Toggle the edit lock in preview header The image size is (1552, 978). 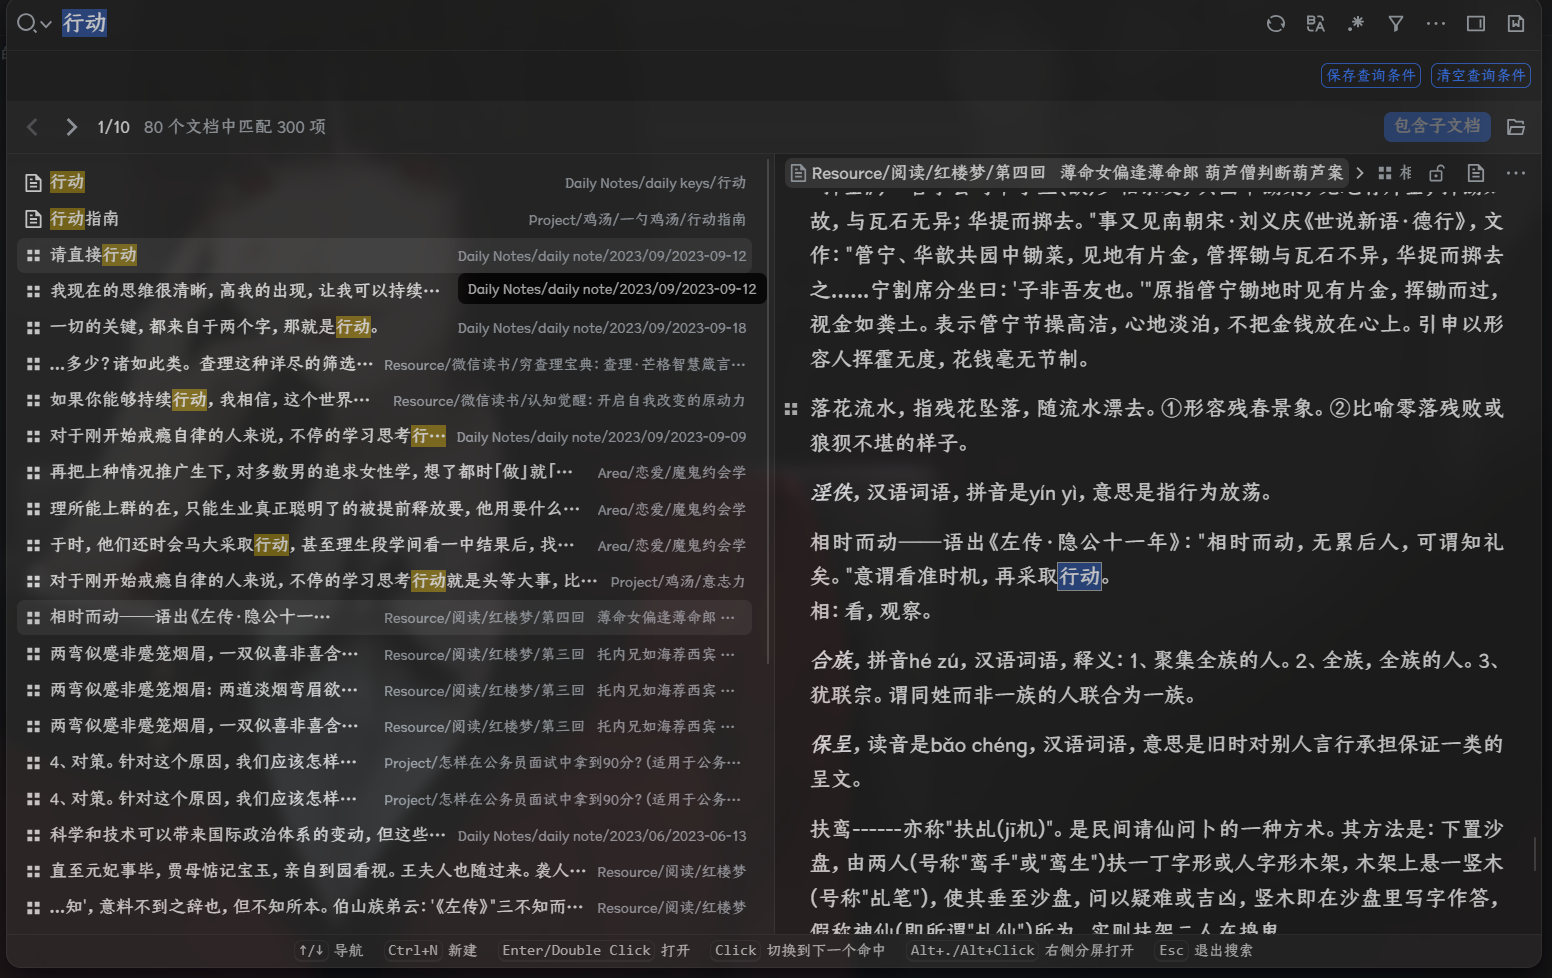[x=1437, y=173]
